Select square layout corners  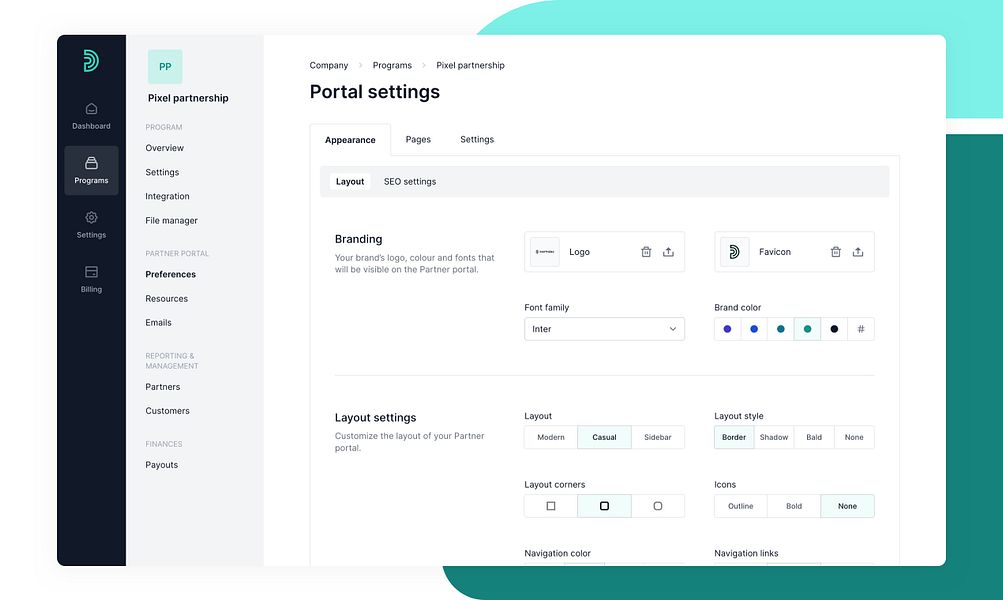pos(551,506)
